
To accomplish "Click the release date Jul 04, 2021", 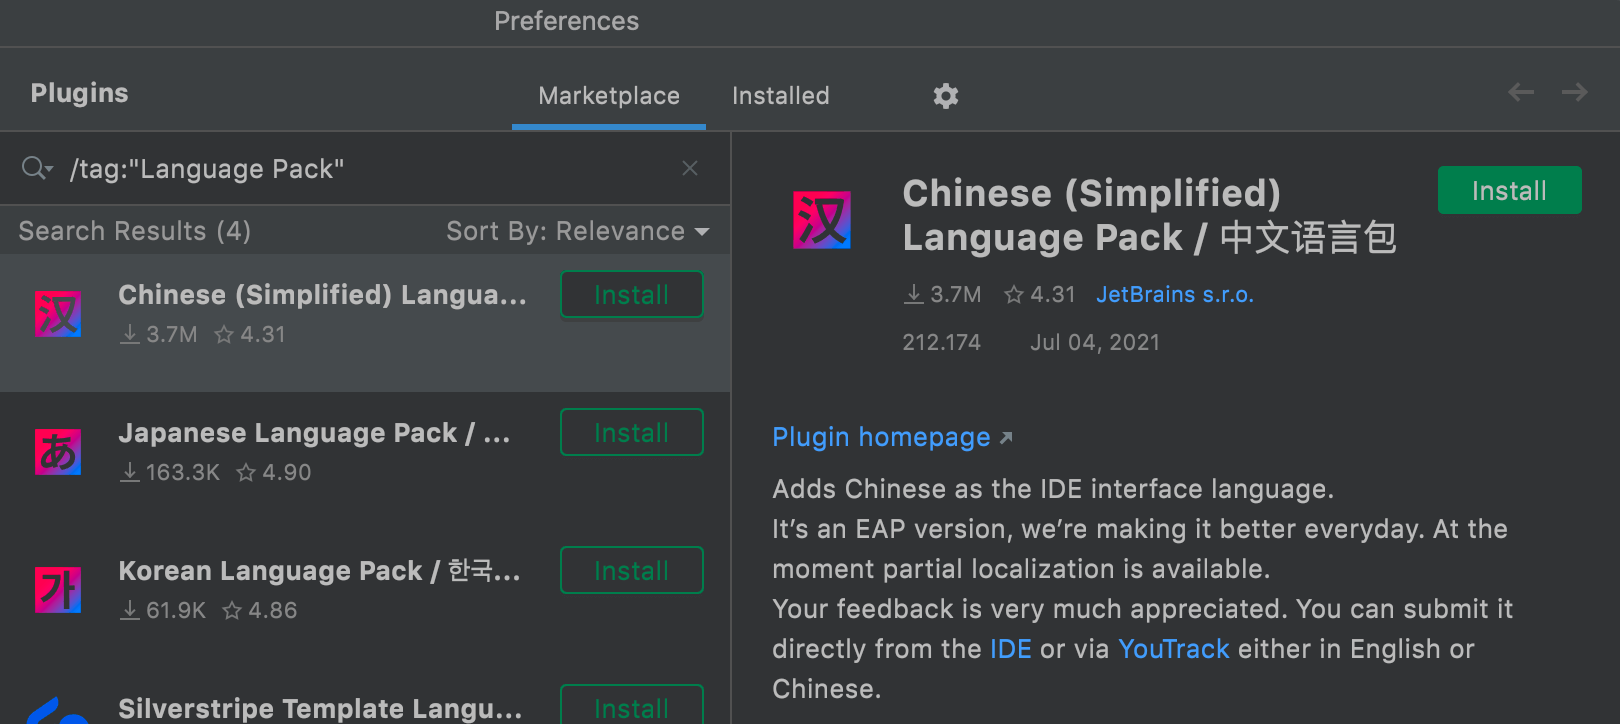I will tap(1095, 342).
